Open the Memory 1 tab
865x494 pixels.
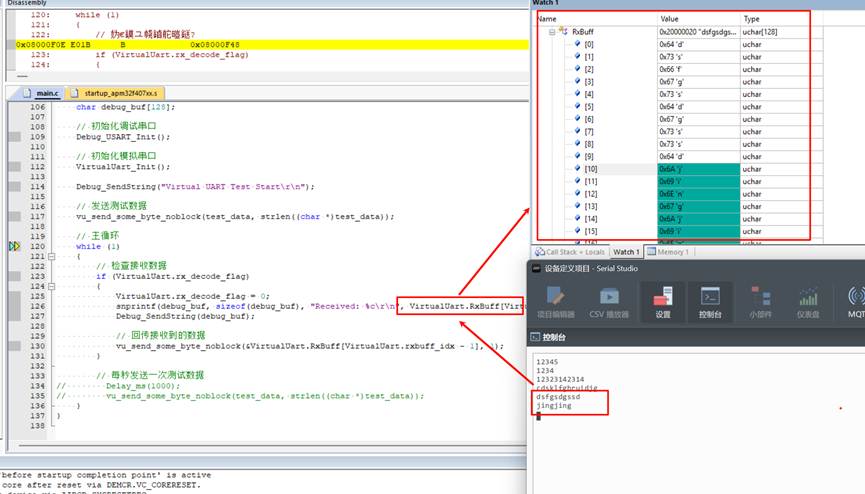click(x=669, y=252)
